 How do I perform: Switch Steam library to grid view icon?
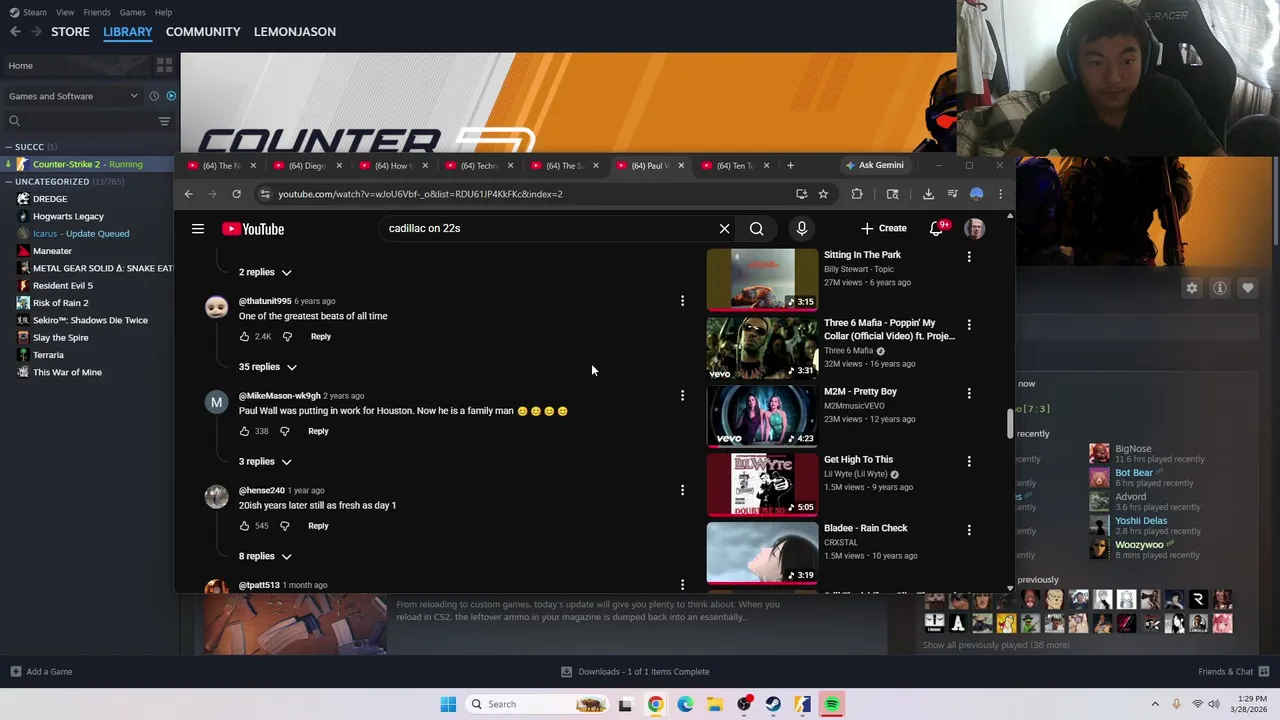click(164, 66)
